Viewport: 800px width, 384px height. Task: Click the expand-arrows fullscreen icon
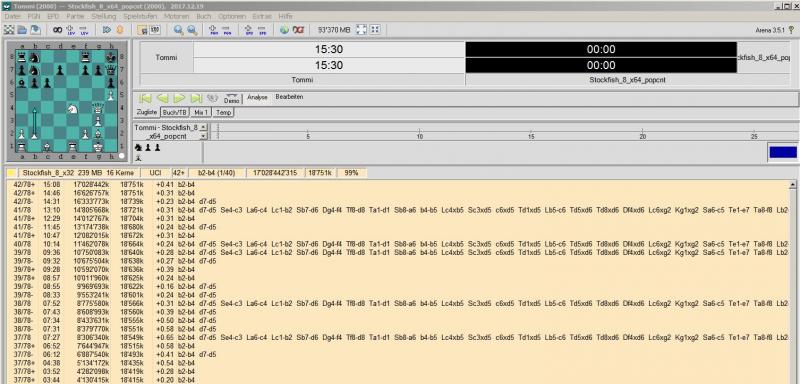point(361,30)
